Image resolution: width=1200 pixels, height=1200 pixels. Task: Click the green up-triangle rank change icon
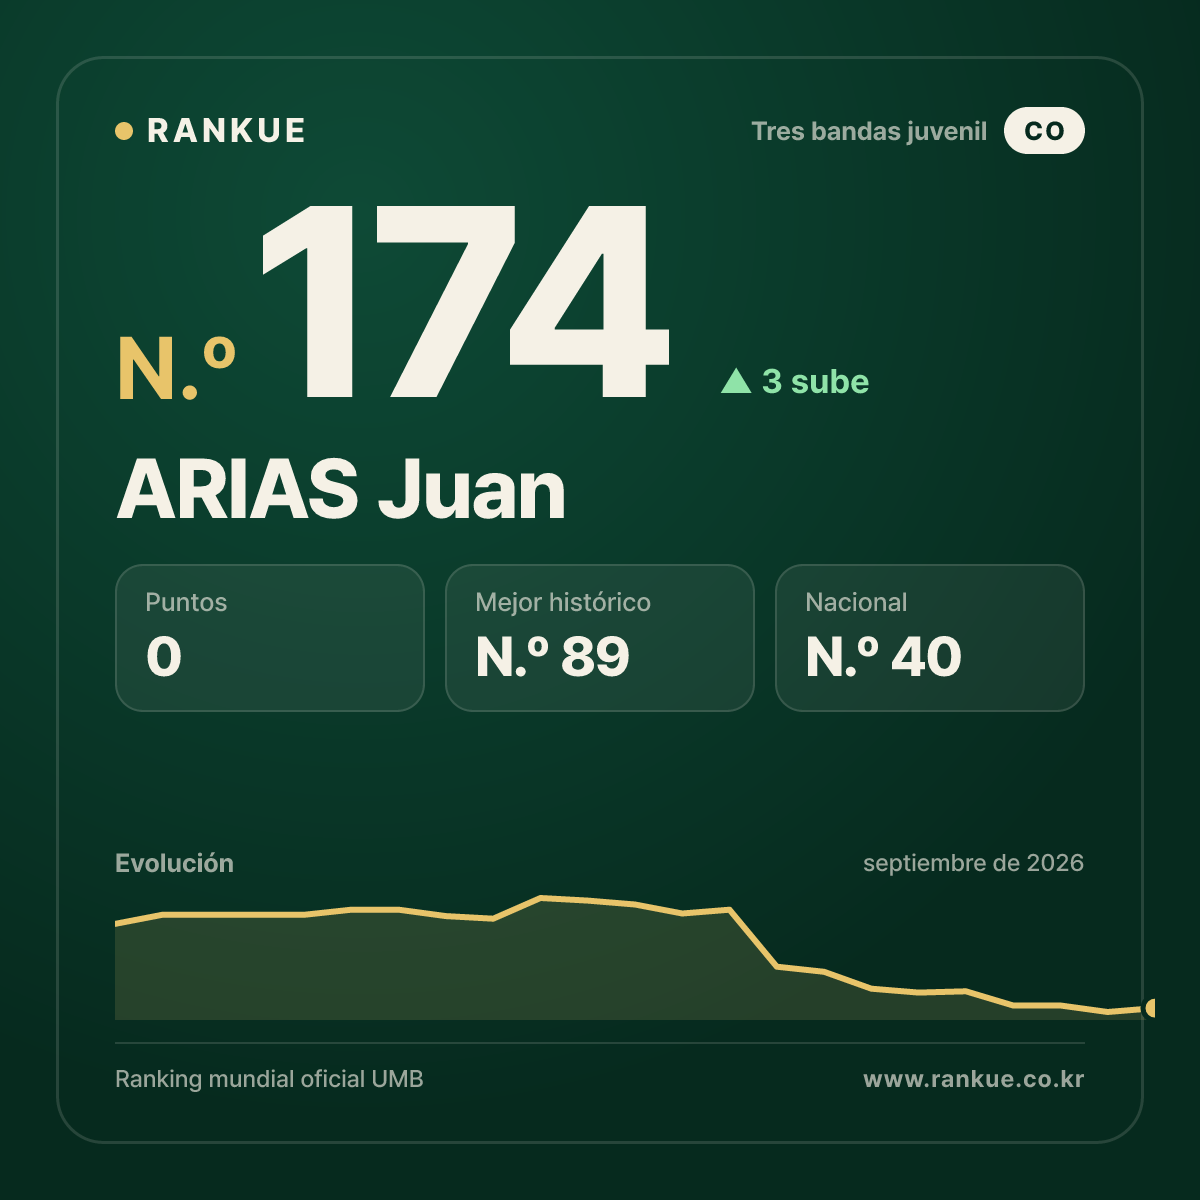point(736,381)
